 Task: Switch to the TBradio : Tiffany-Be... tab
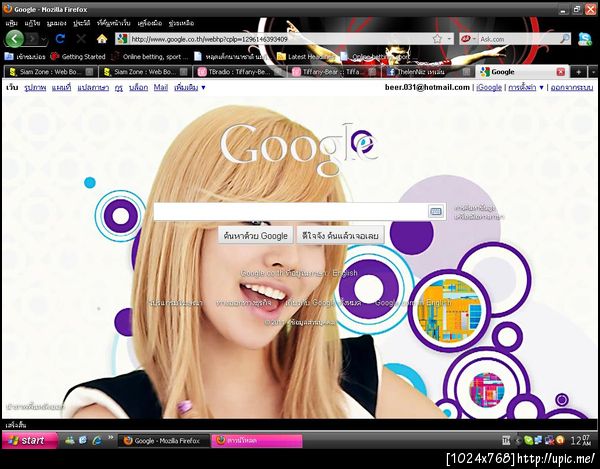tap(239, 72)
